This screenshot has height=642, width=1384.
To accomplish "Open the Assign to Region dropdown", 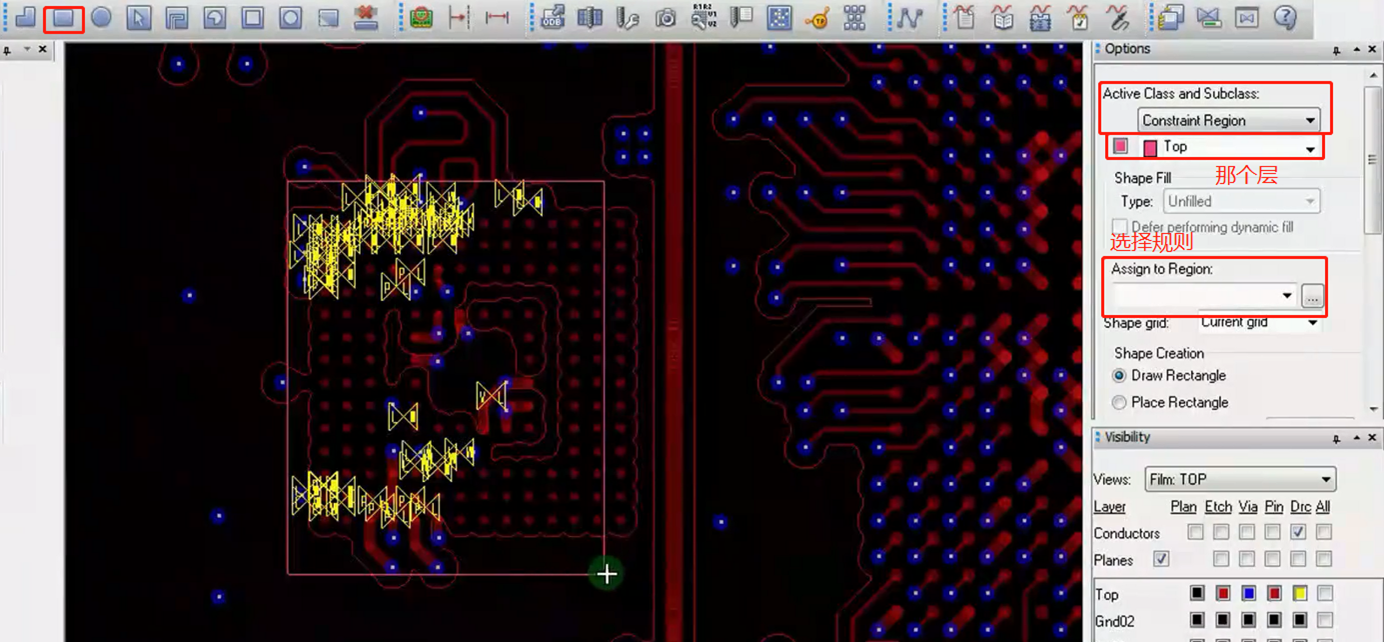I will click(x=1205, y=296).
